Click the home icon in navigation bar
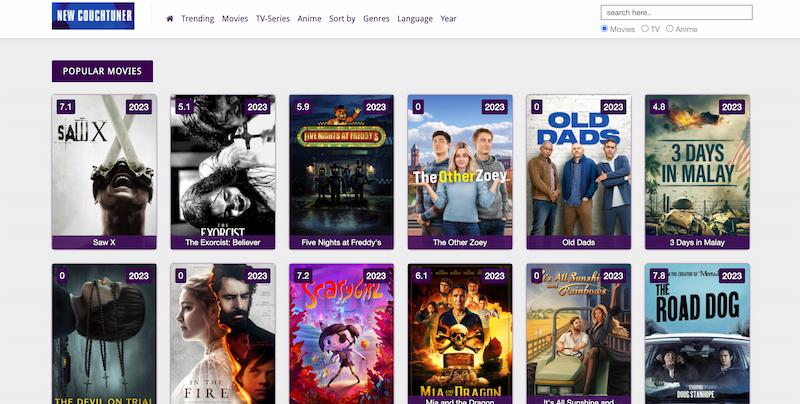 170,19
